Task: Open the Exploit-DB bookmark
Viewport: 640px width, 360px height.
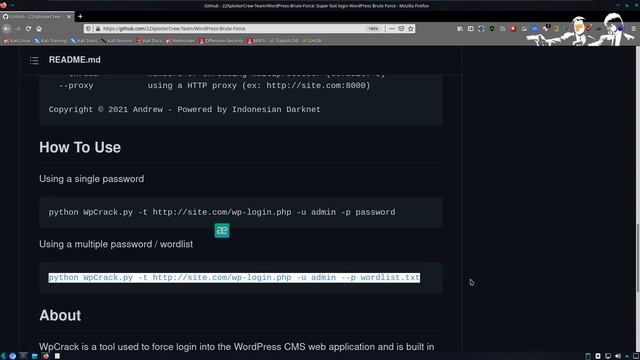Action: click(x=284, y=41)
